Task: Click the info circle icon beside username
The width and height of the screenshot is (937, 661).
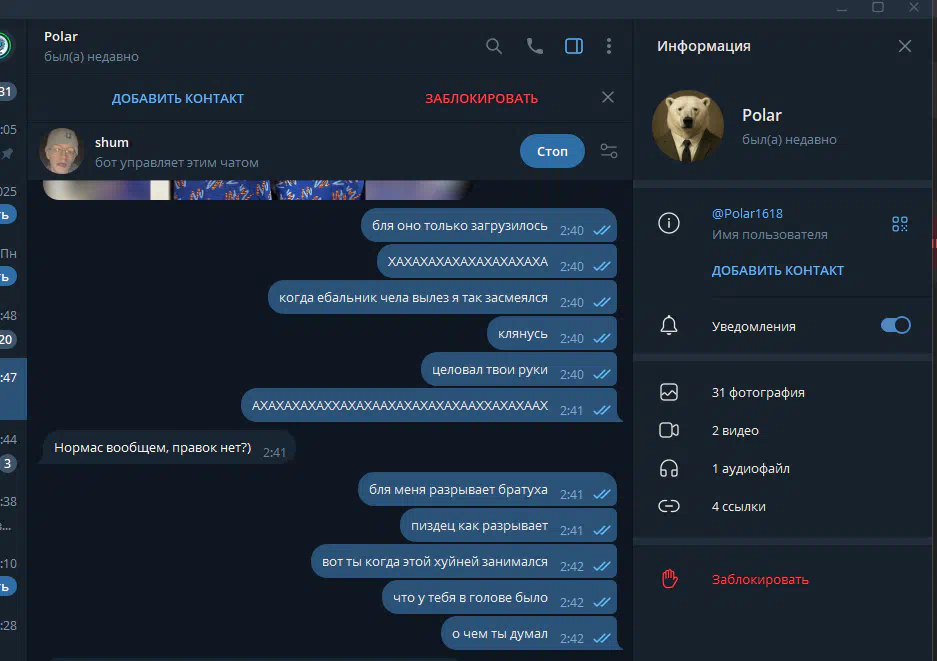Action: pos(669,223)
